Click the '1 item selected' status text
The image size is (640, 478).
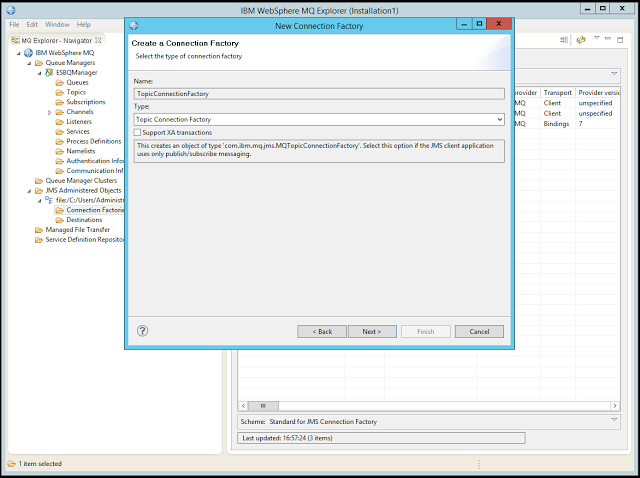[x=40, y=464]
